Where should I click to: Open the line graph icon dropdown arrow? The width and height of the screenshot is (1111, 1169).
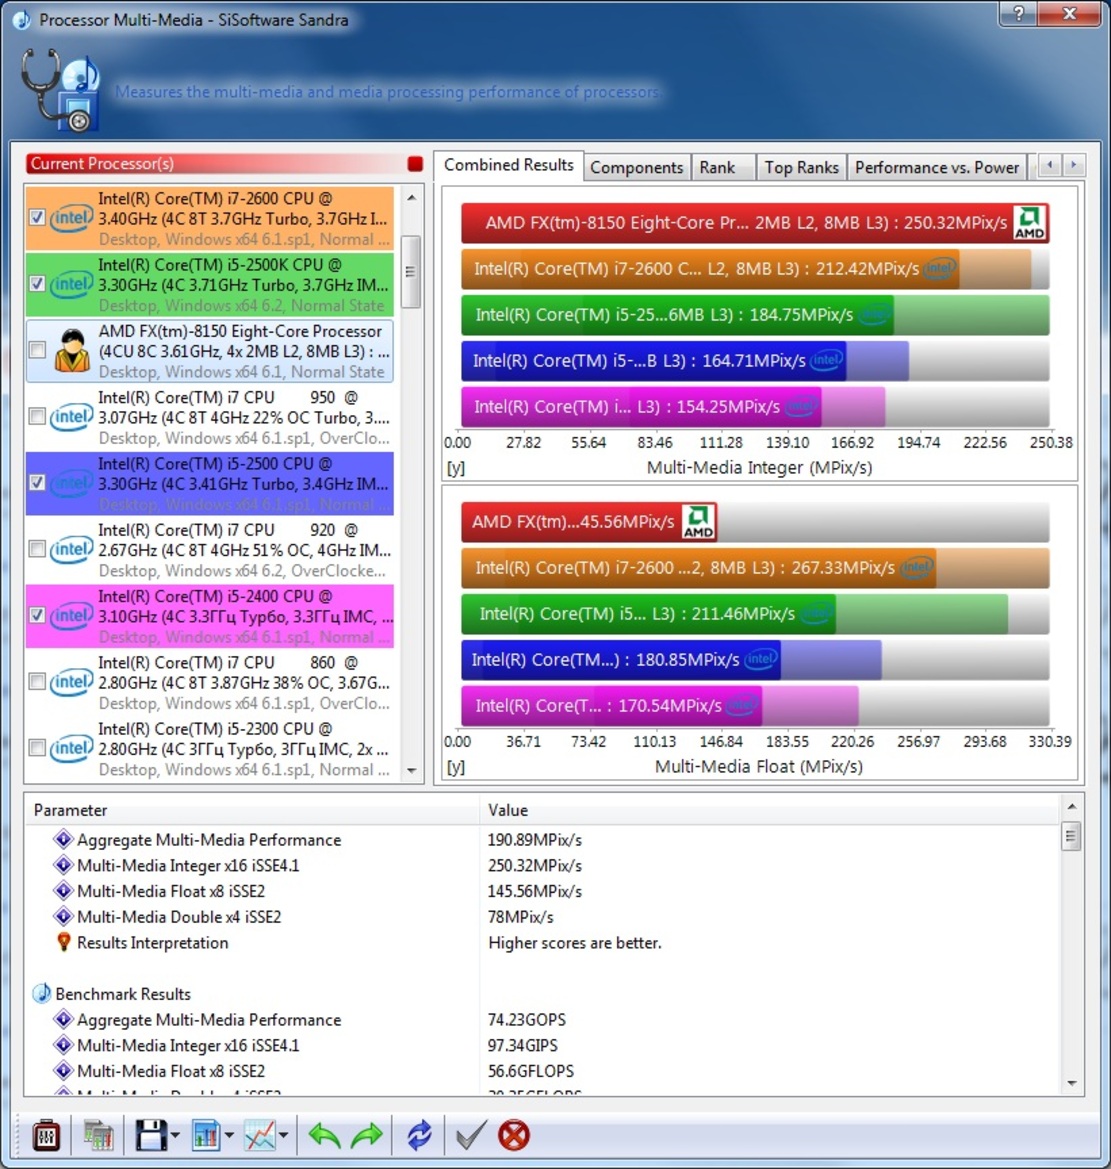(x=283, y=1136)
